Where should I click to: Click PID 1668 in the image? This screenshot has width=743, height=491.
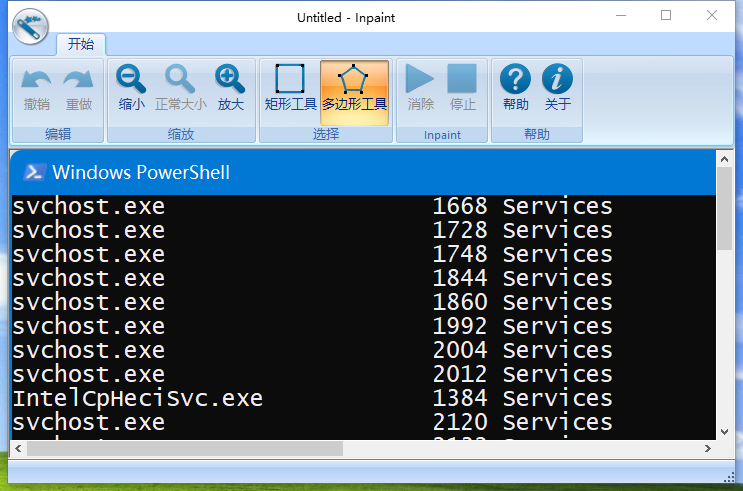coord(460,206)
